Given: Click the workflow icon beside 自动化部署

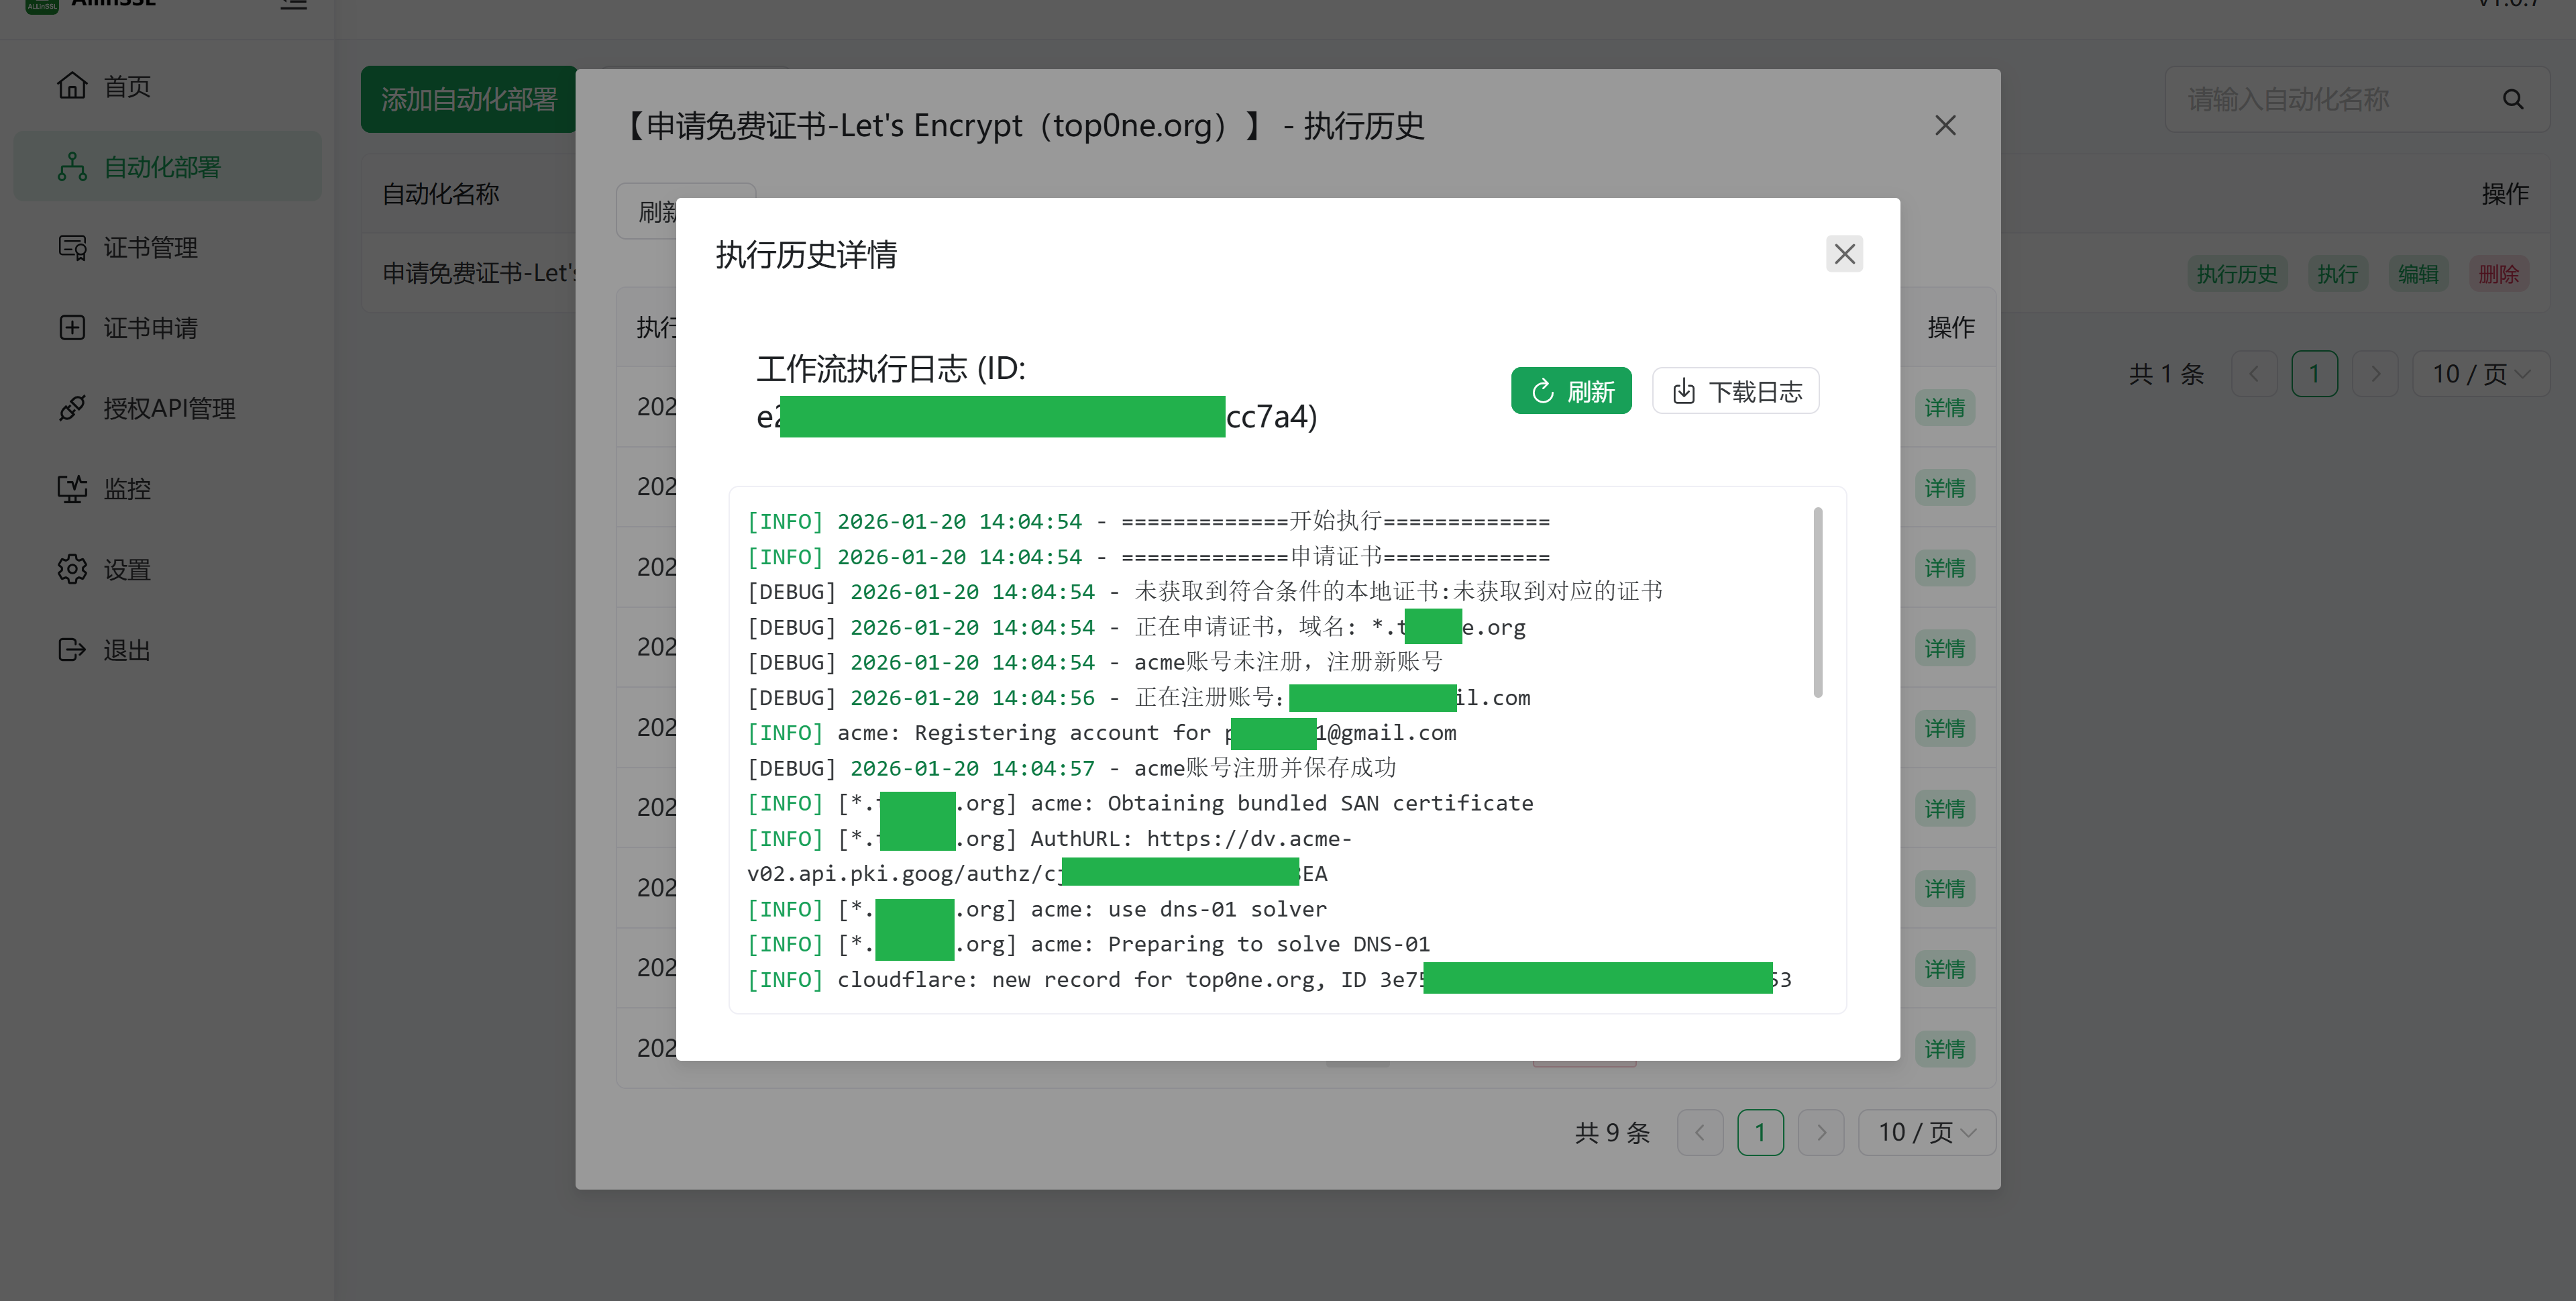Looking at the screenshot, I should tap(72, 167).
